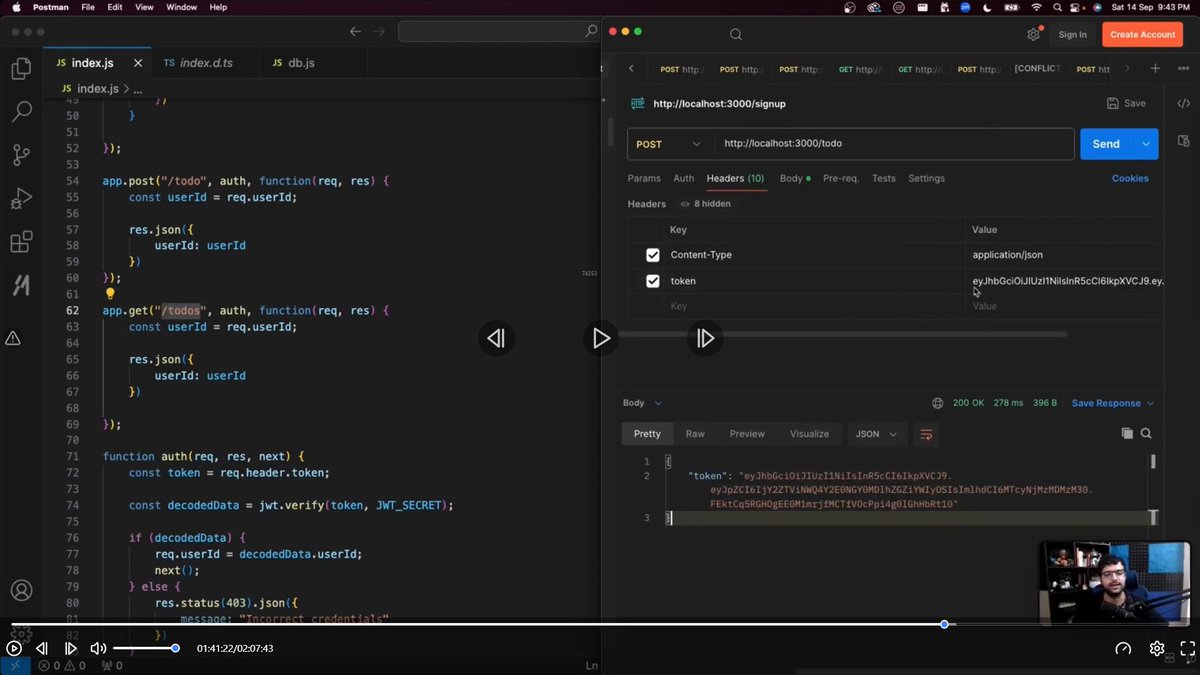This screenshot has height=675, width=1200.
Task: Open the Window menu in macOS menu bar
Action: 181,7
